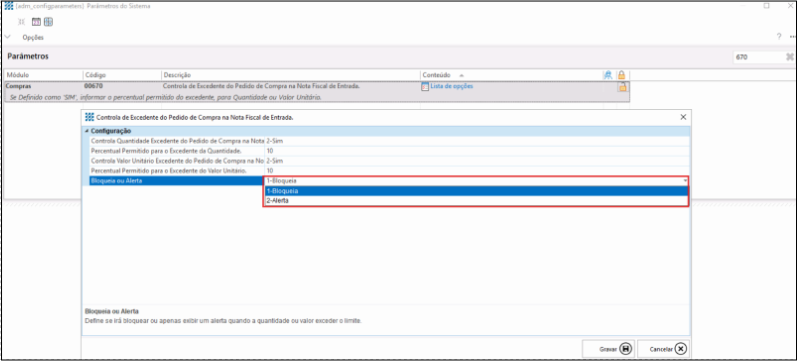Collapse the Configuração section
This screenshot has width=797, height=361.
[x=86, y=131]
